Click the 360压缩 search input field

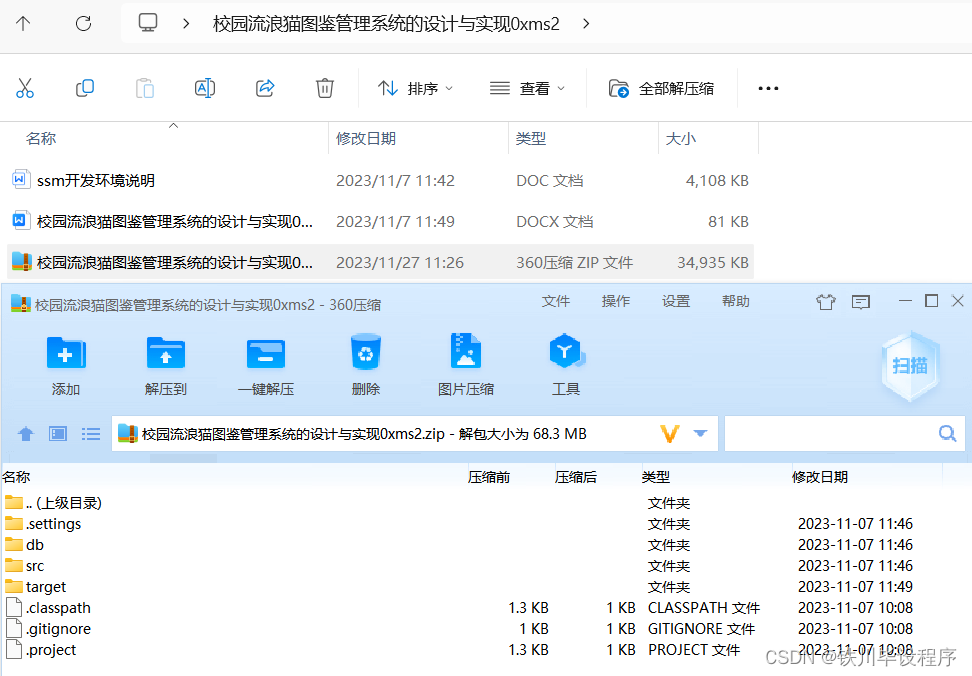pos(831,434)
